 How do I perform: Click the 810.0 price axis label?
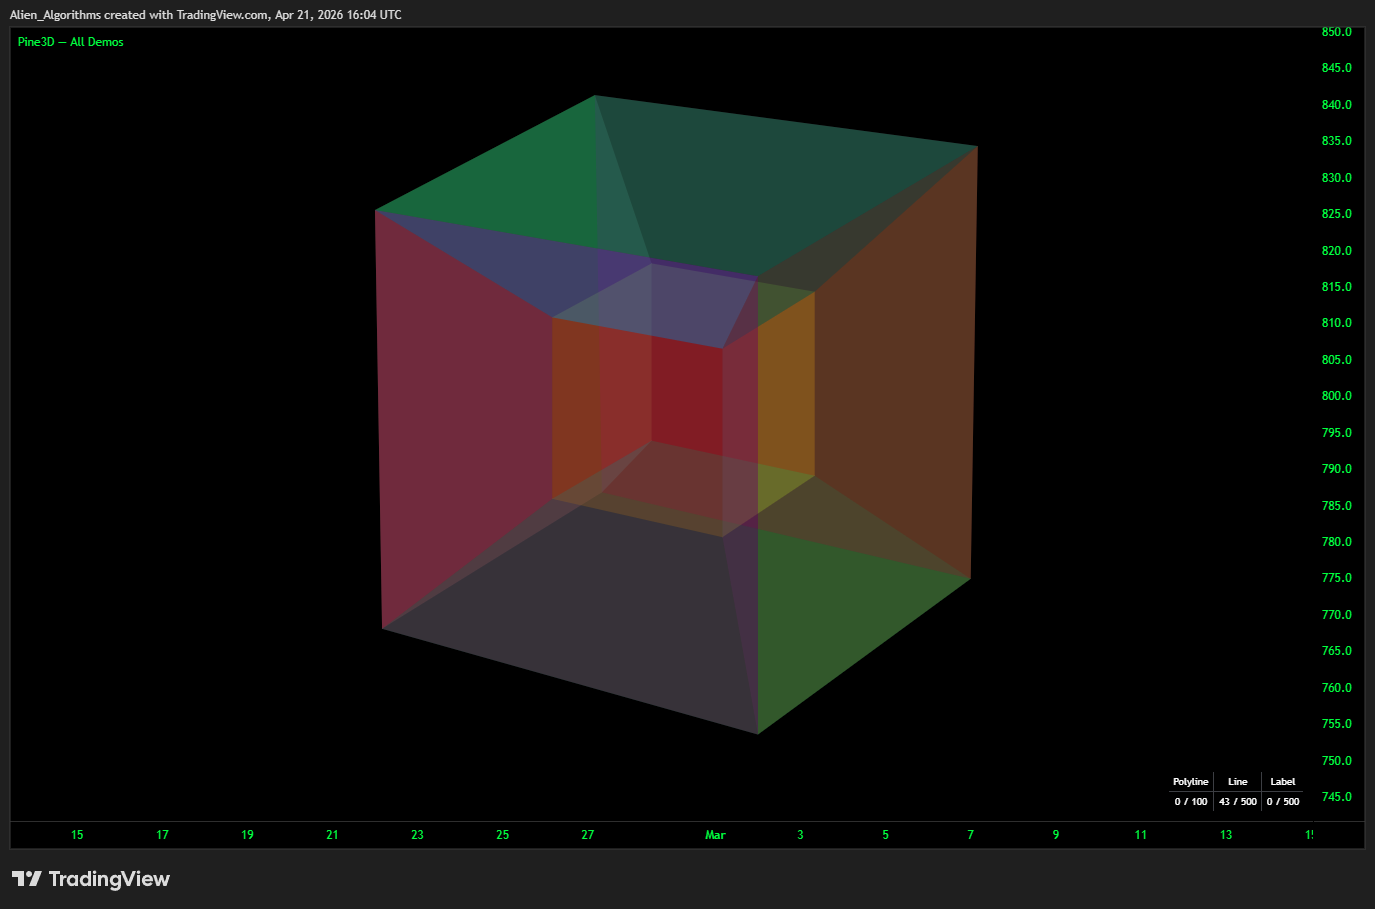[1336, 323]
